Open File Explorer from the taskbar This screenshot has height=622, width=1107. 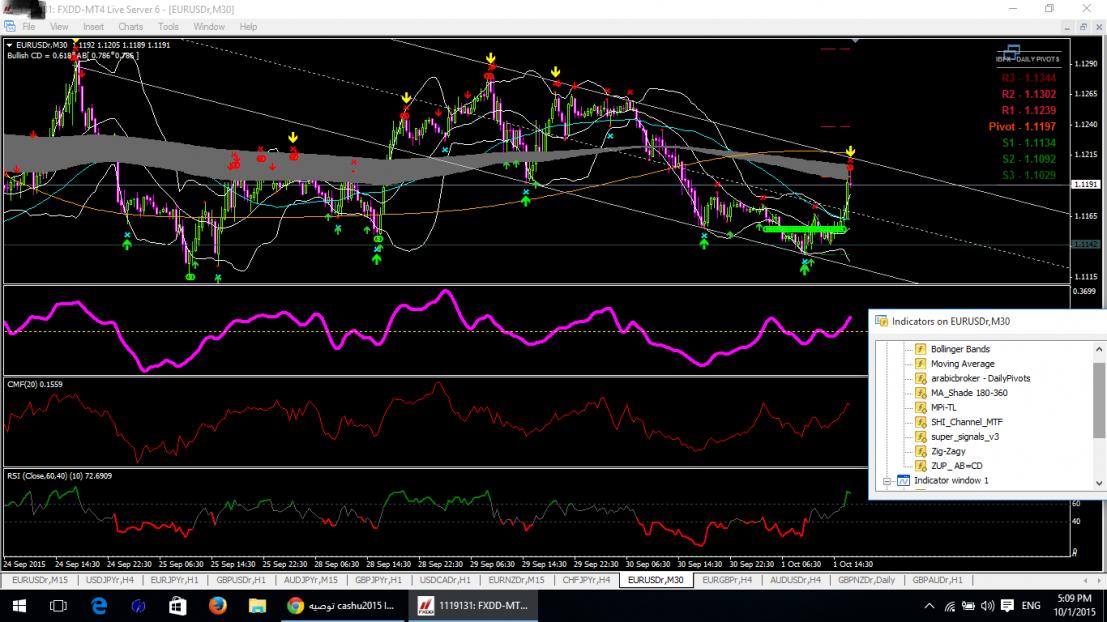click(257, 605)
